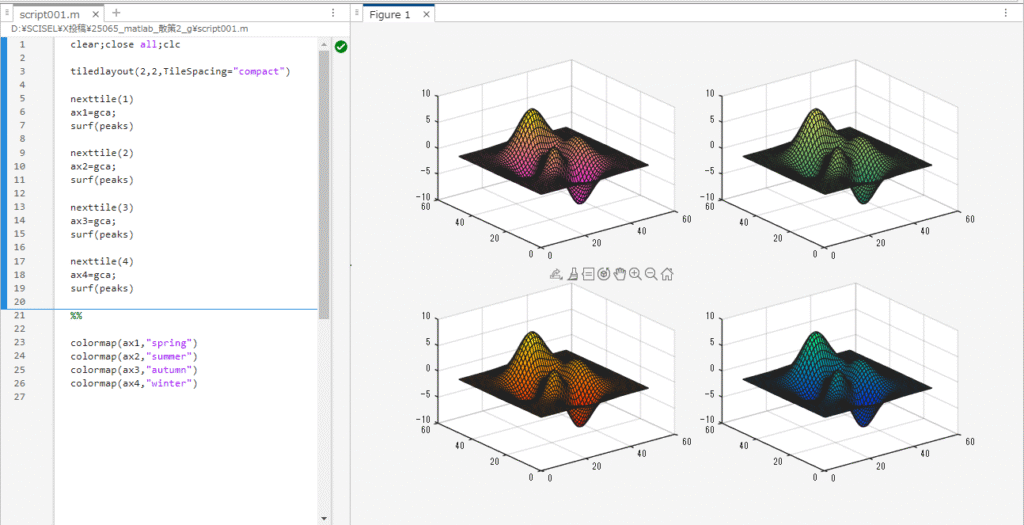
Task: Click the colormap(ax1,"spring") line
Action: point(134,343)
